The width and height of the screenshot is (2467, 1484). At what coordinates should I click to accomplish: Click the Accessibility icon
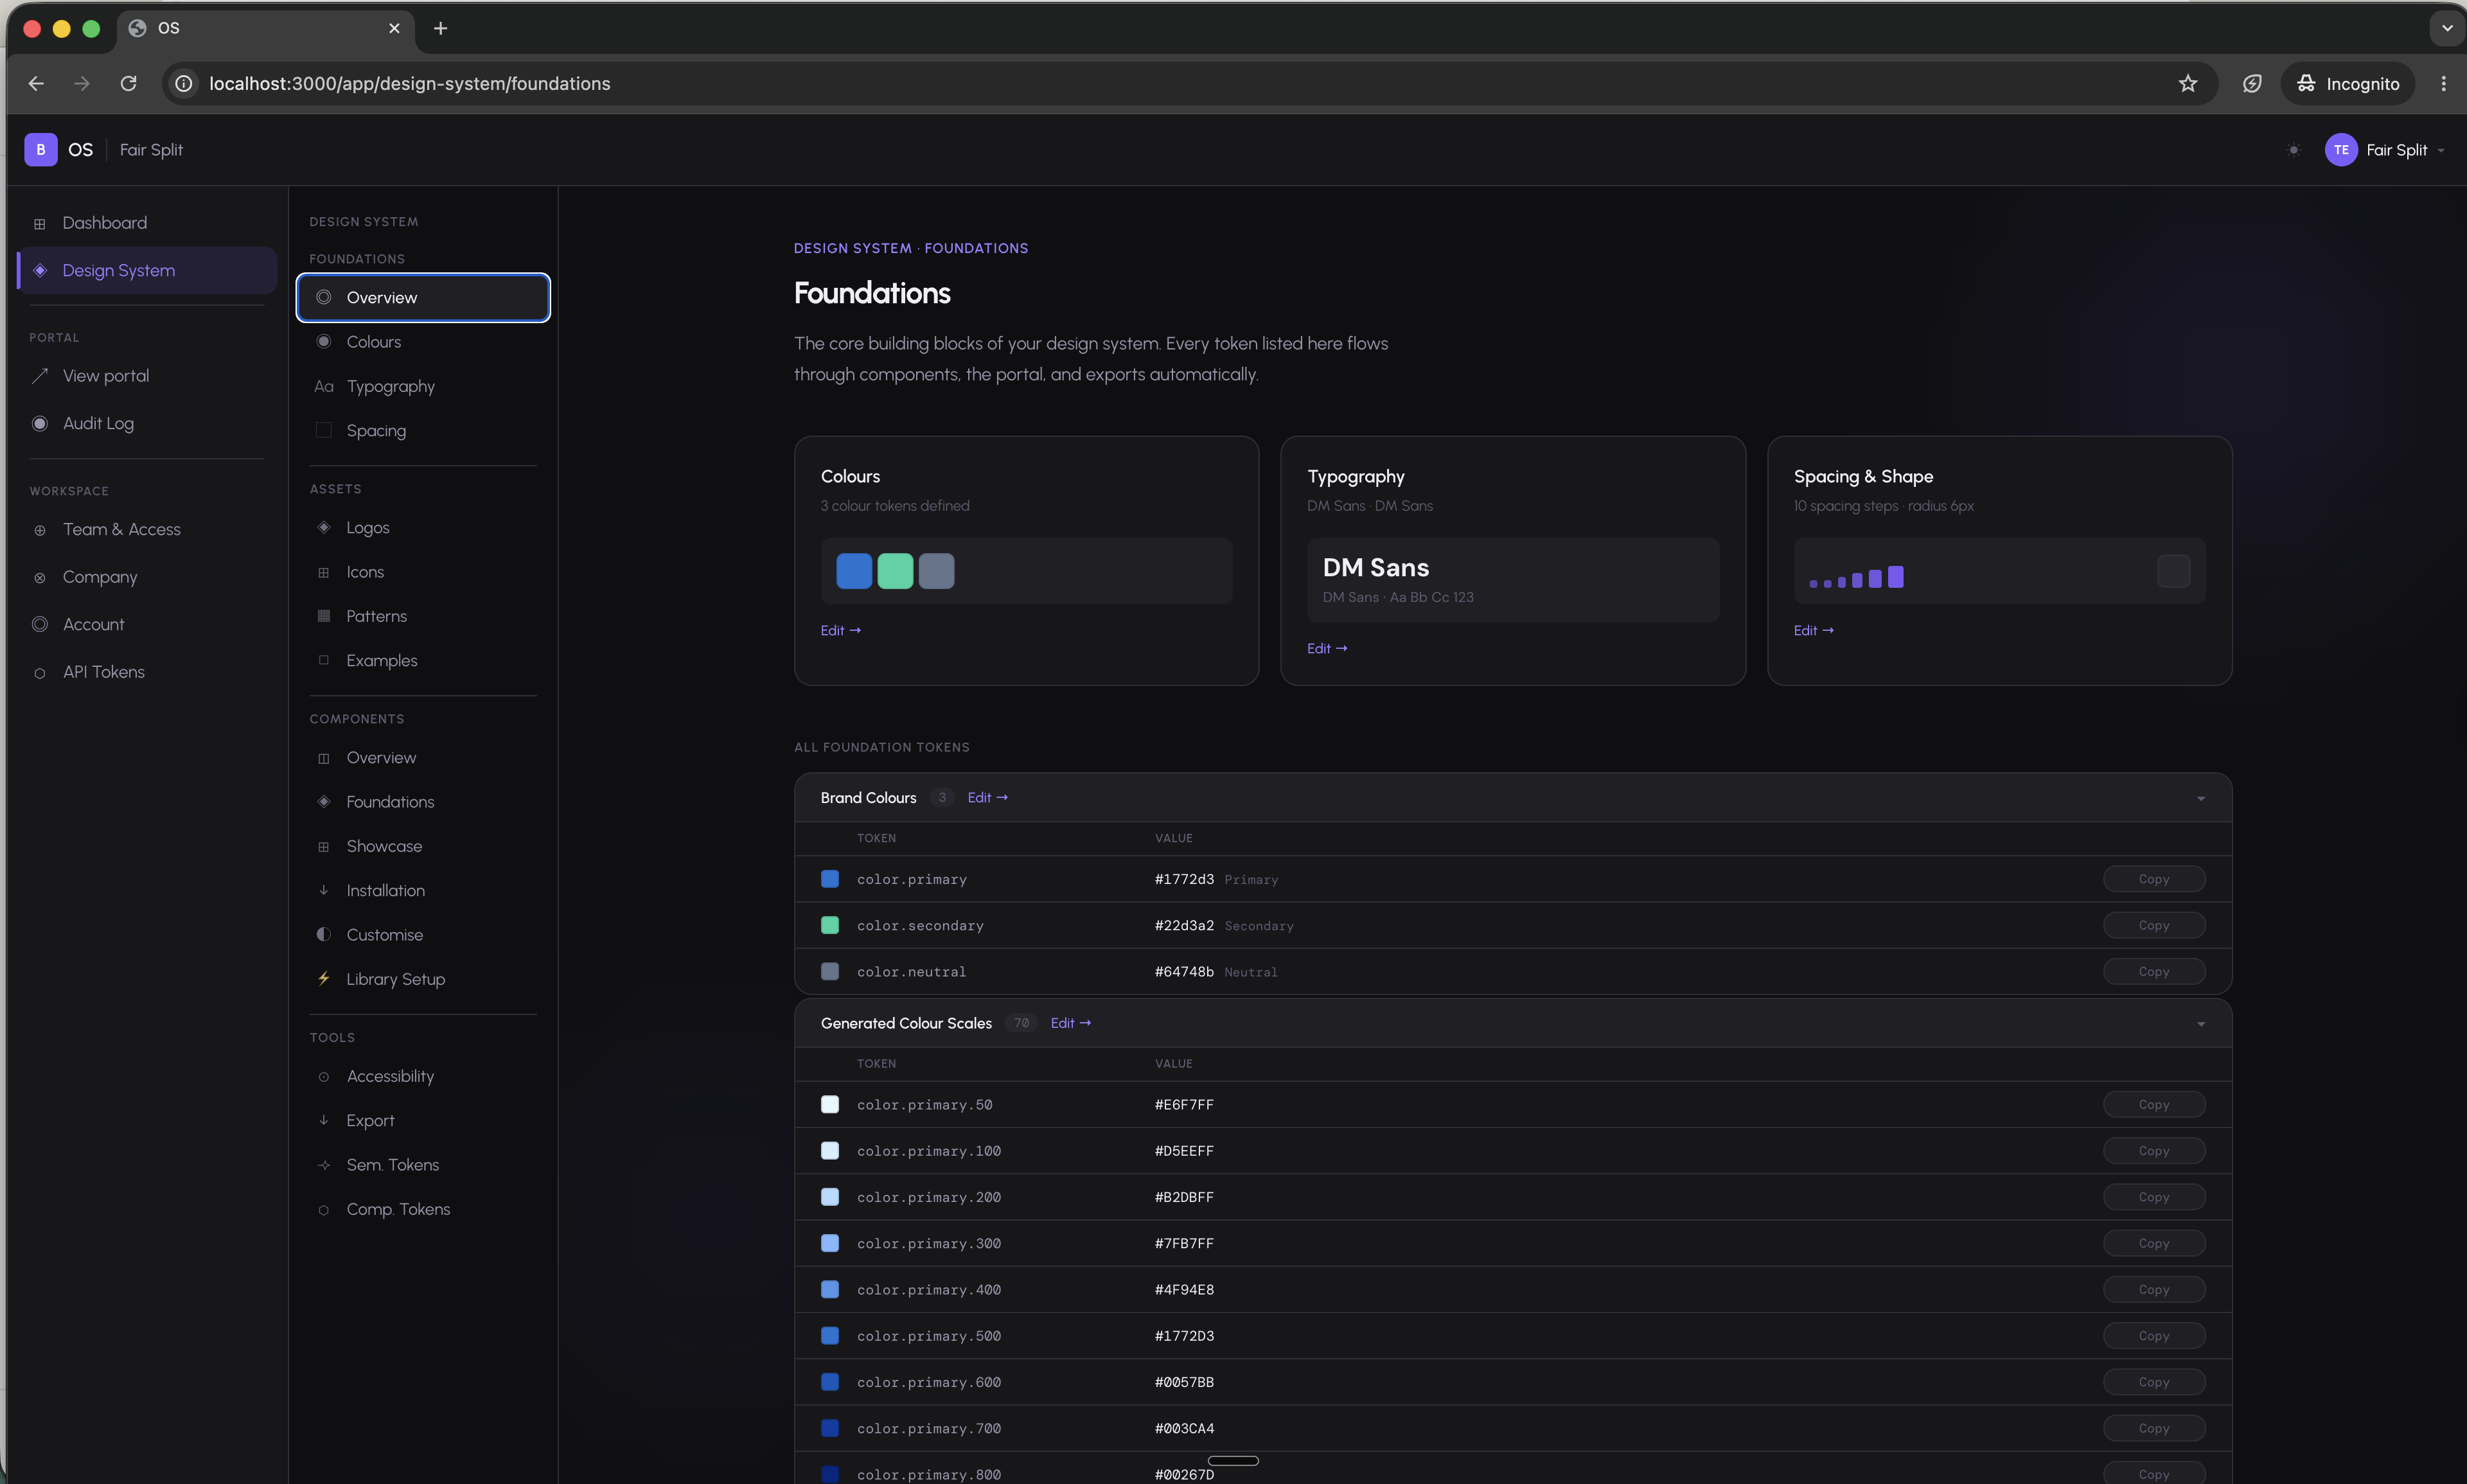pyautogui.click(x=324, y=1077)
